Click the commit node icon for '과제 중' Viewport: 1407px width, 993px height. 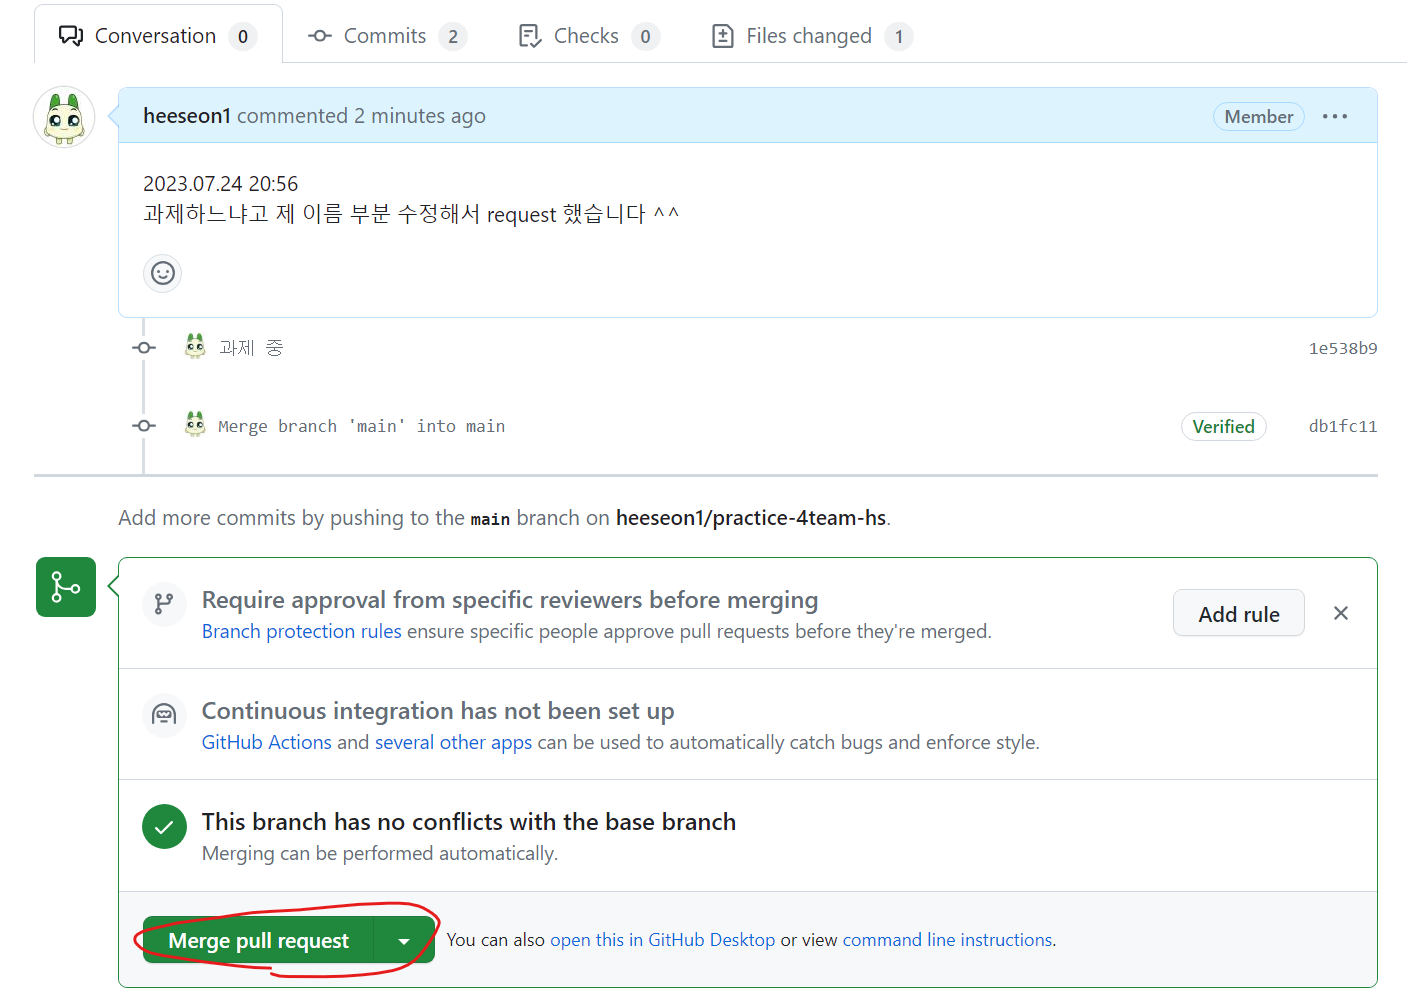[x=144, y=348]
